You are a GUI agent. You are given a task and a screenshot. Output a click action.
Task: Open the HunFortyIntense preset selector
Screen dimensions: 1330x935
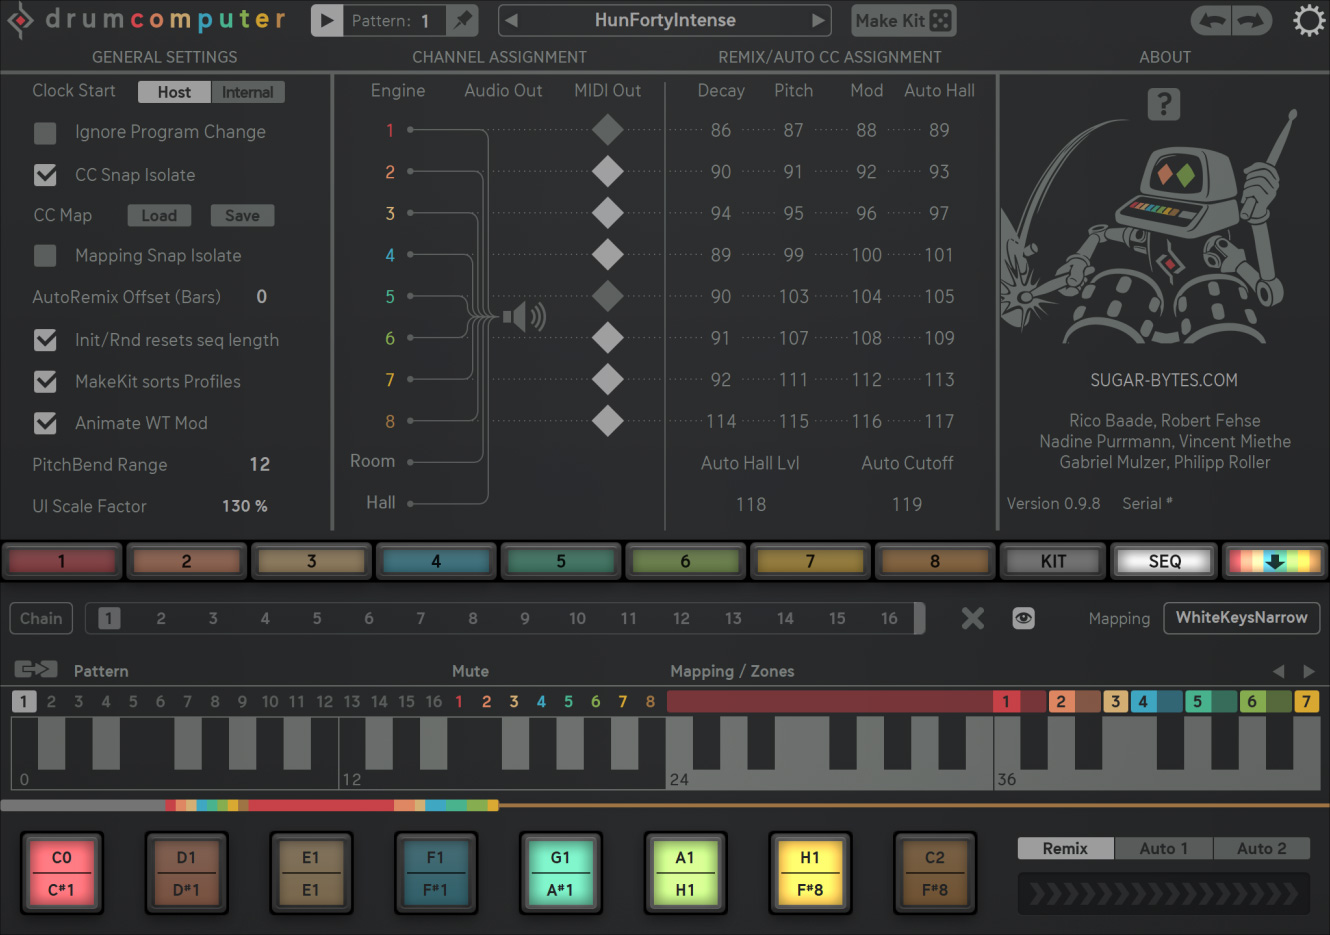coord(664,20)
